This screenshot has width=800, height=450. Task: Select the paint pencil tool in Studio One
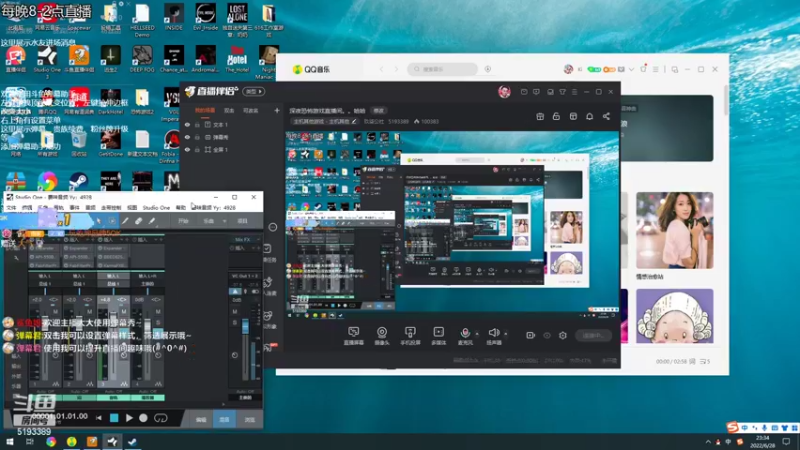pyautogui.click(x=125, y=221)
